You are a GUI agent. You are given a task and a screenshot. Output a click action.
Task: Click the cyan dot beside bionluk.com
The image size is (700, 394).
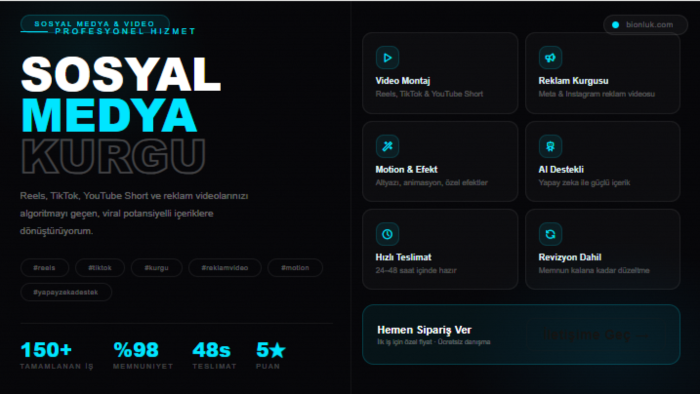coord(615,25)
